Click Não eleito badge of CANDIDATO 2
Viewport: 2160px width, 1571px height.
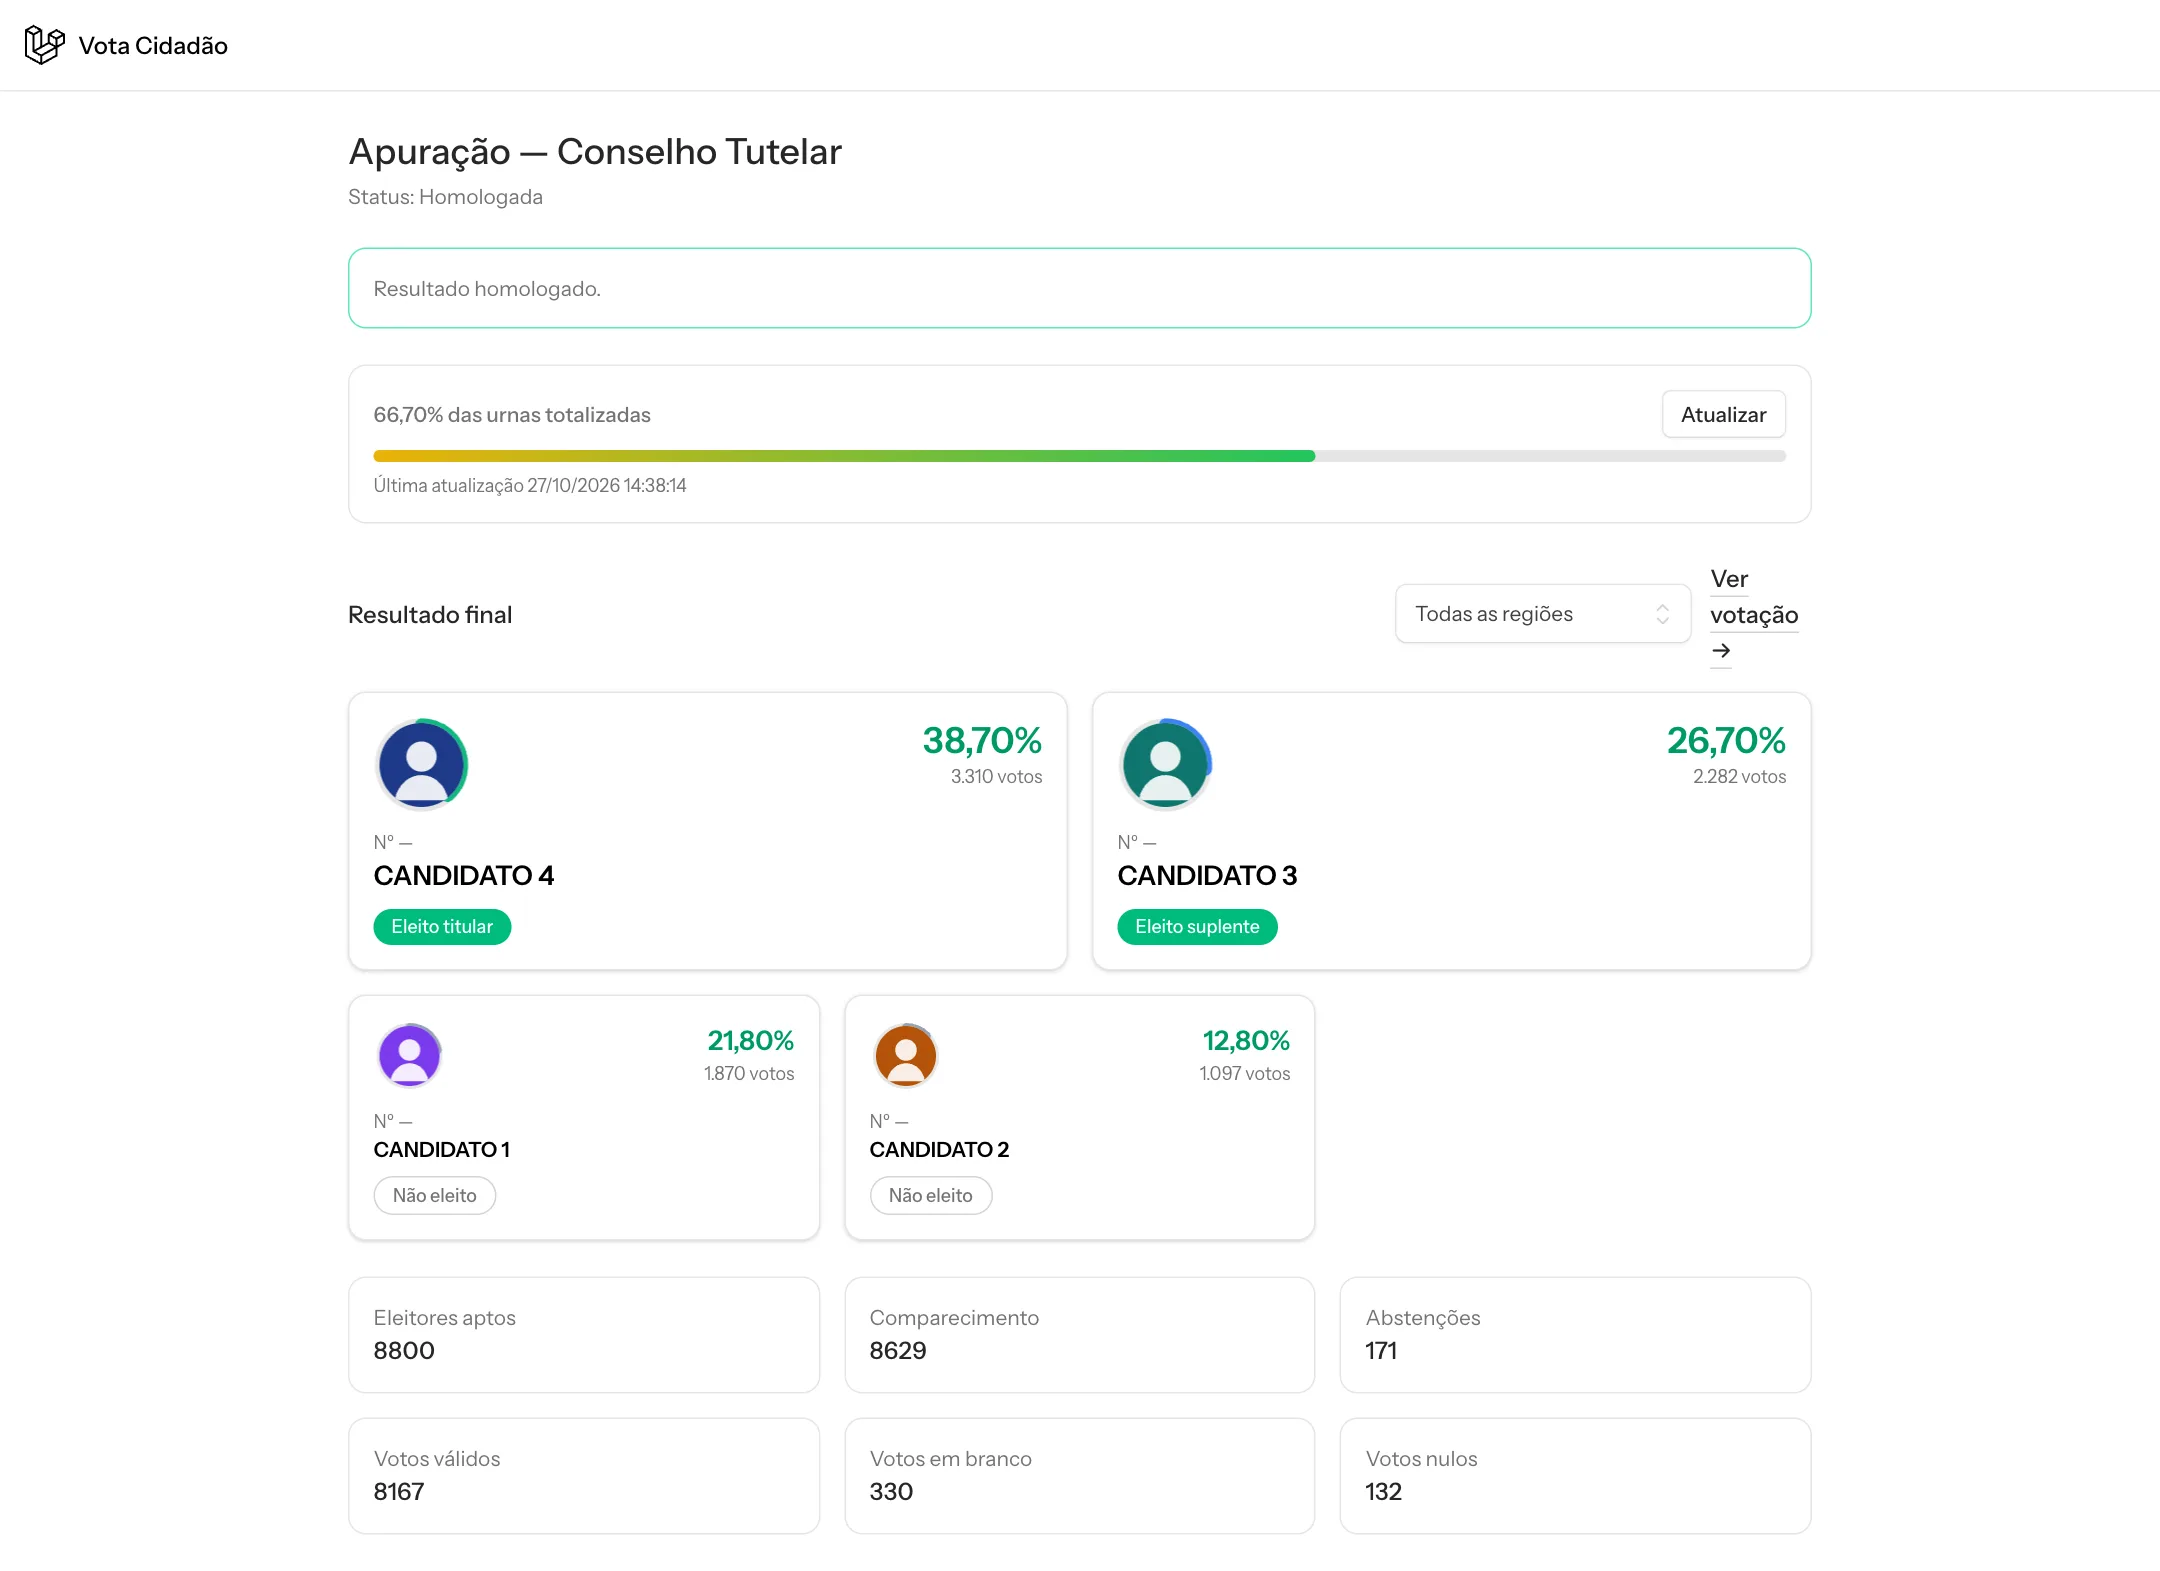point(930,1196)
